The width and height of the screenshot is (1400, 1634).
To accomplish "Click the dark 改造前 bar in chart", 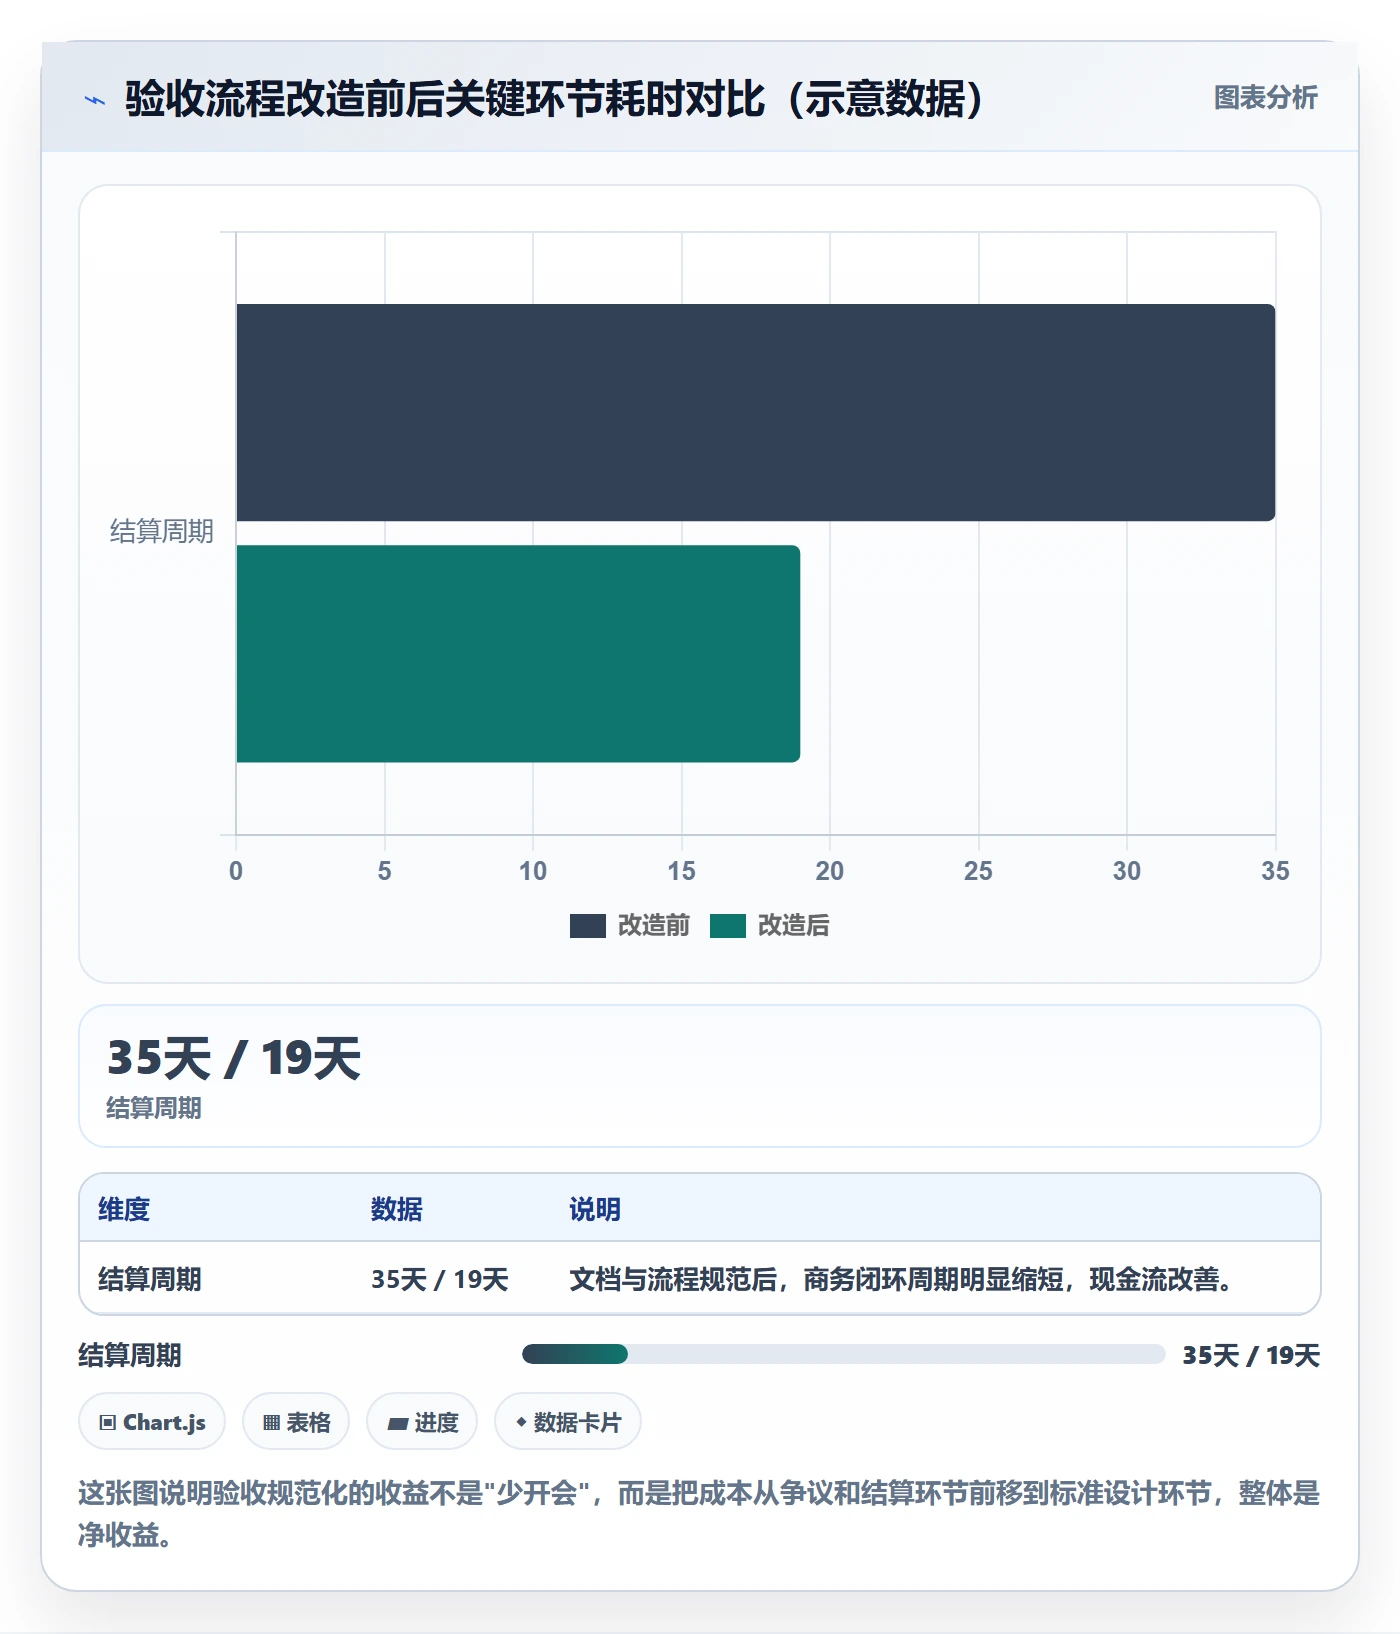I will [756, 412].
